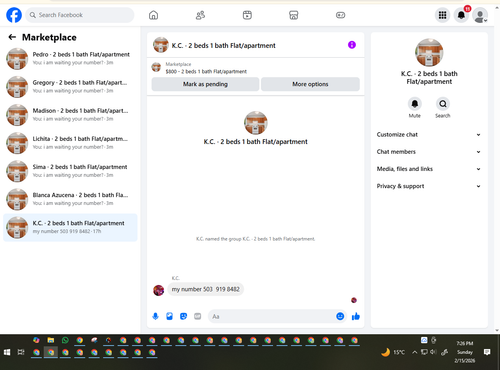The width and height of the screenshot is (500, 370).
Task: Click the seen-by avatar below the message
Action: (354, 300)
